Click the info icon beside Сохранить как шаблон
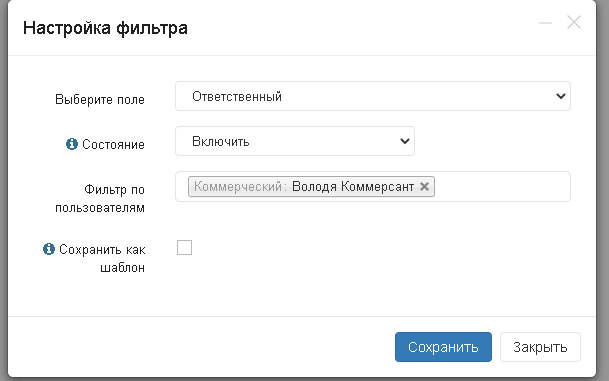 pos(49,249)
